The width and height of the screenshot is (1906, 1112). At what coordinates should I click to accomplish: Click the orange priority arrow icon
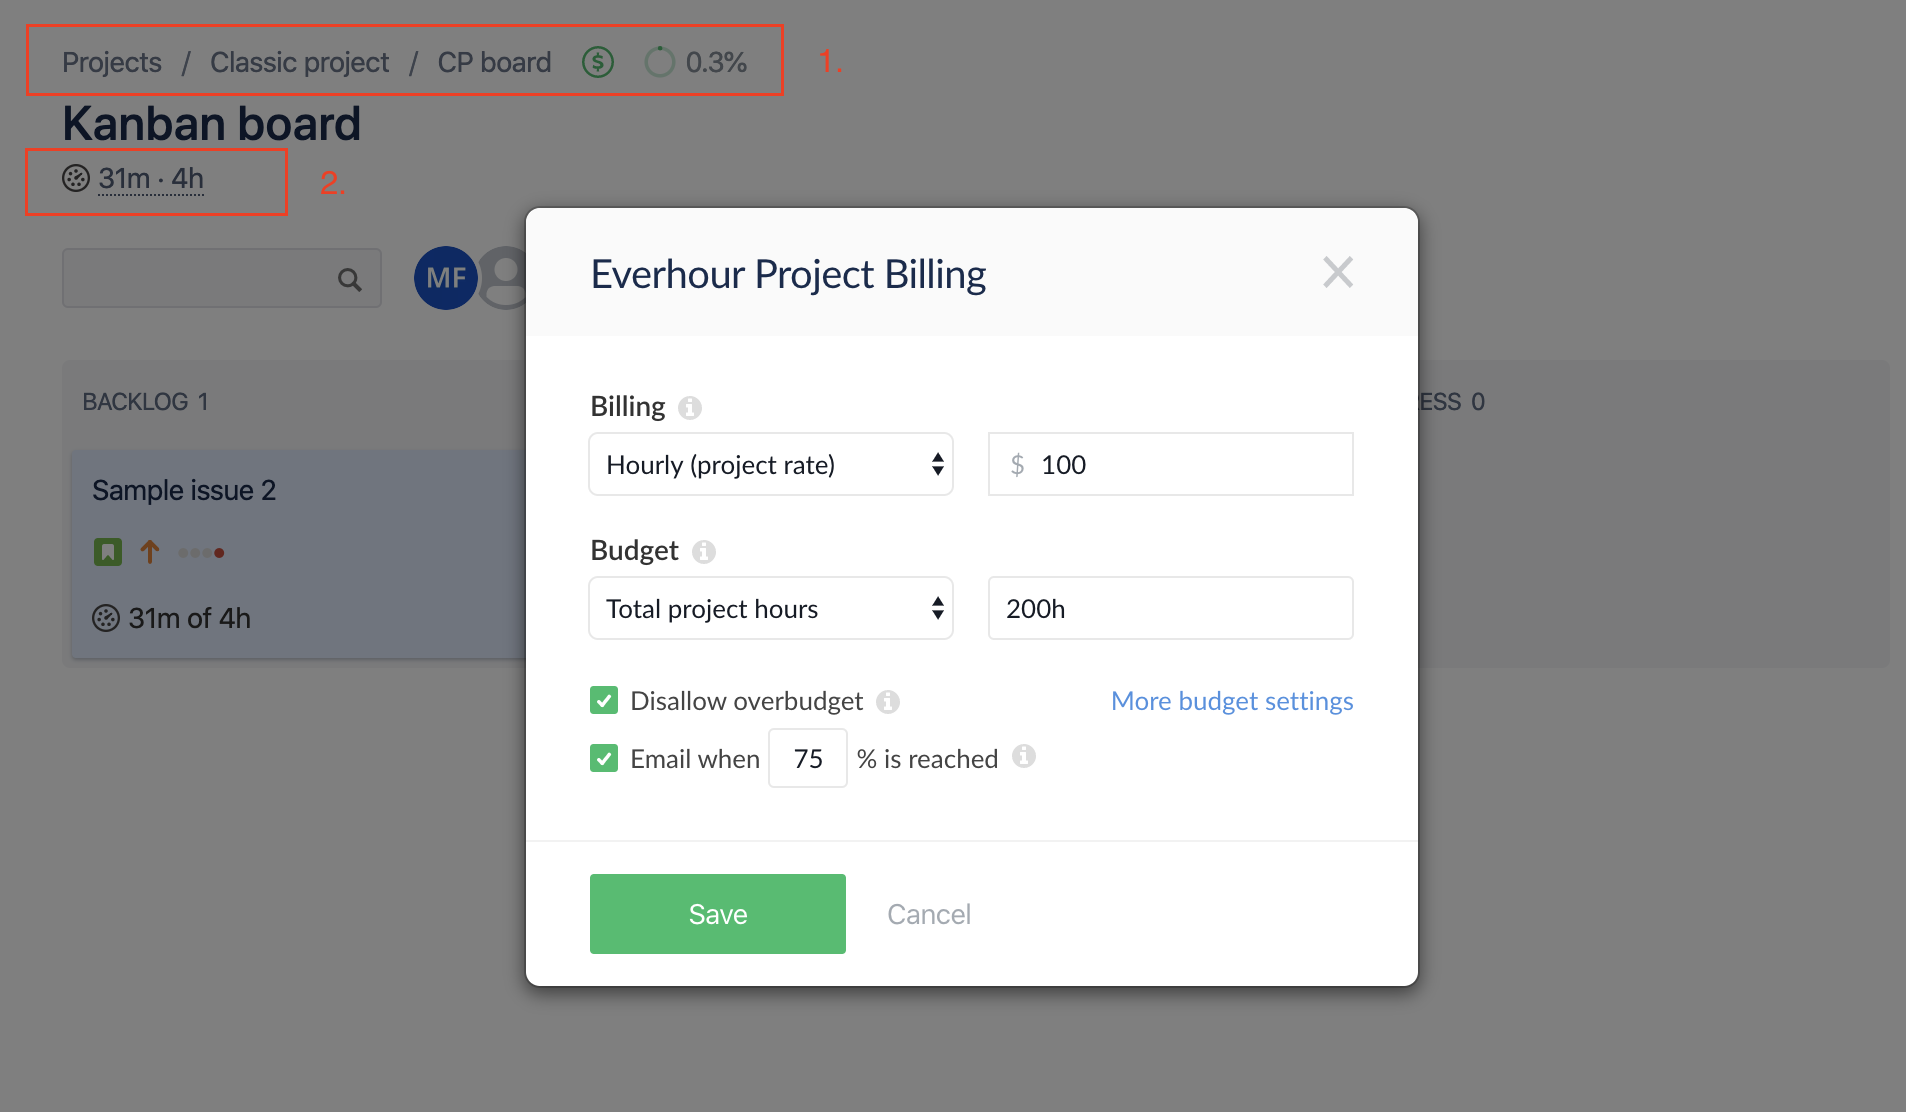(150, 552)
